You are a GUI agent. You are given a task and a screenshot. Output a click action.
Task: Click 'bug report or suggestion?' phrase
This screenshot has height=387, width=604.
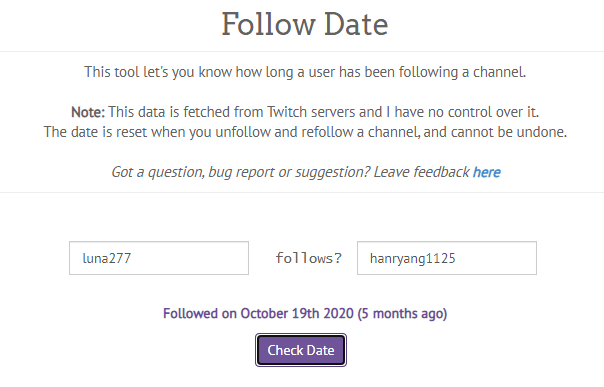click(289, 172)
